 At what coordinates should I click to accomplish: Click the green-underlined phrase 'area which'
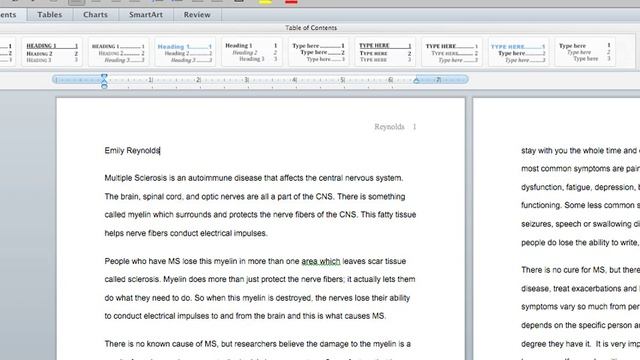click(321, 261)
